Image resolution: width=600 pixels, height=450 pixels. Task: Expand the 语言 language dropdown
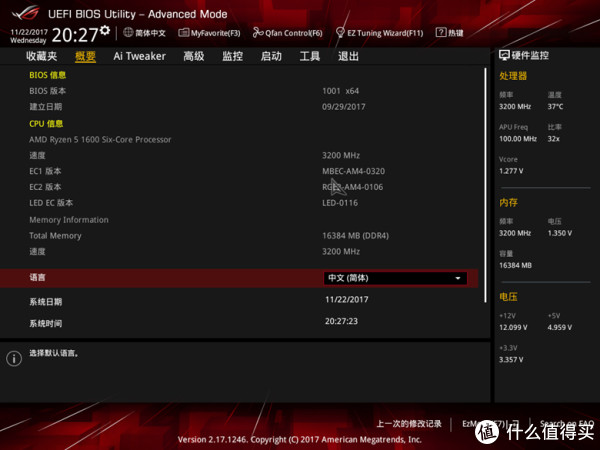point(395,278)
